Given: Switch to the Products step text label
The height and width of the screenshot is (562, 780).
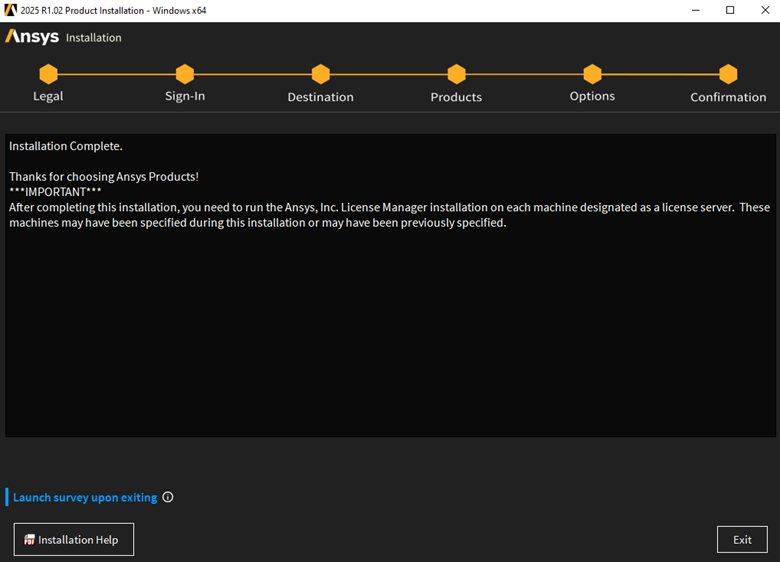Looking at the screenshot, I should click(456, 97).
